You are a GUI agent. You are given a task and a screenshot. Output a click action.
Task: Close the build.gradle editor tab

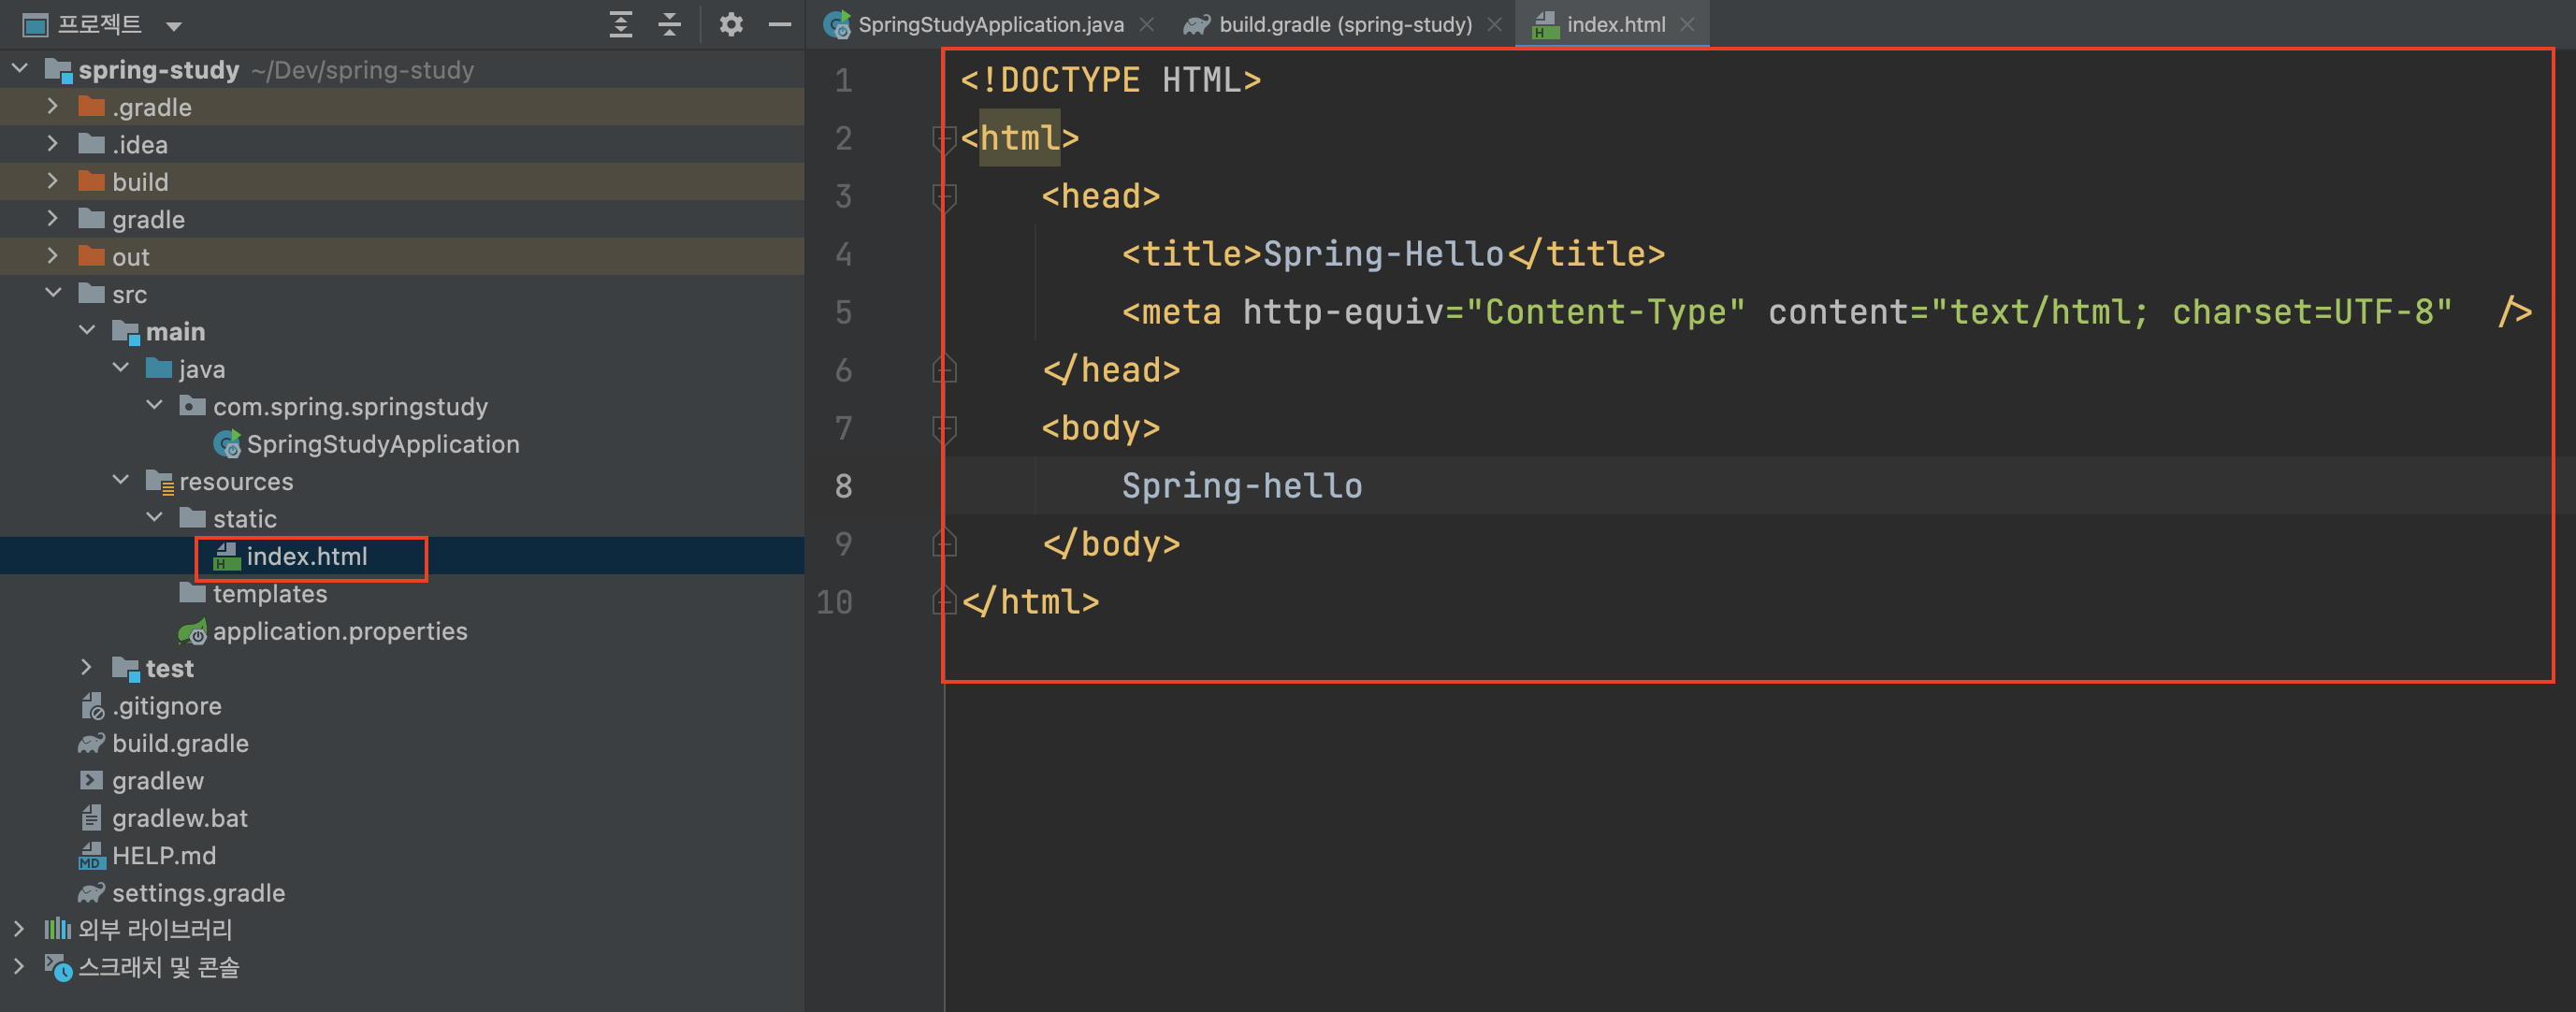pyautogui.click(x=1494, y=25)
